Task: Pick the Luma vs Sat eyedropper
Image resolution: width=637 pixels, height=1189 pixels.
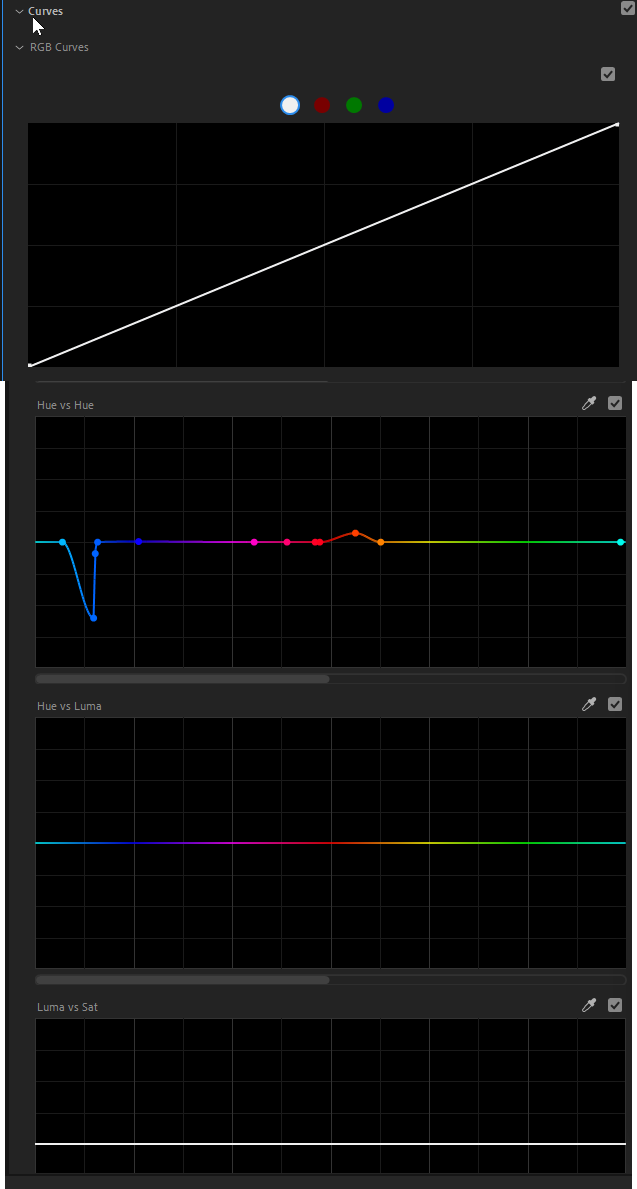Action: (x=590, y=1005)
